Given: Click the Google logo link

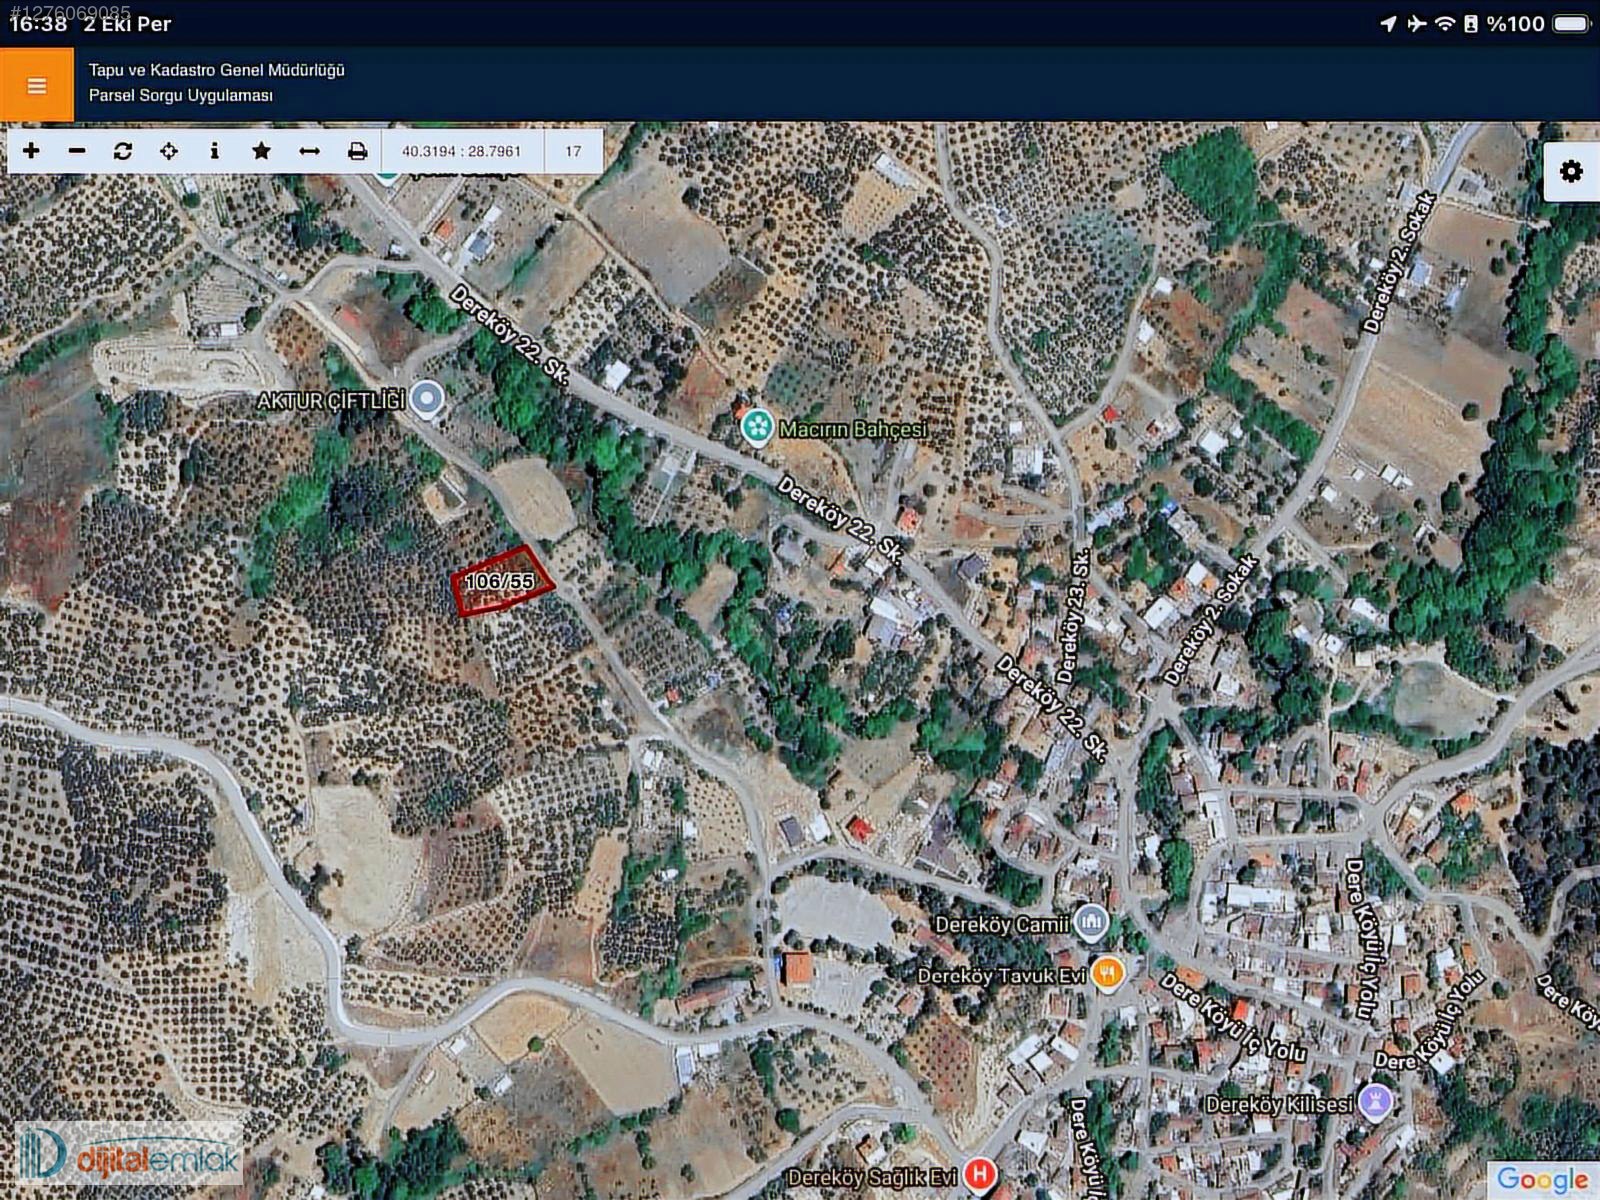Looking at the screenshot, I should pos(1543,1181).
